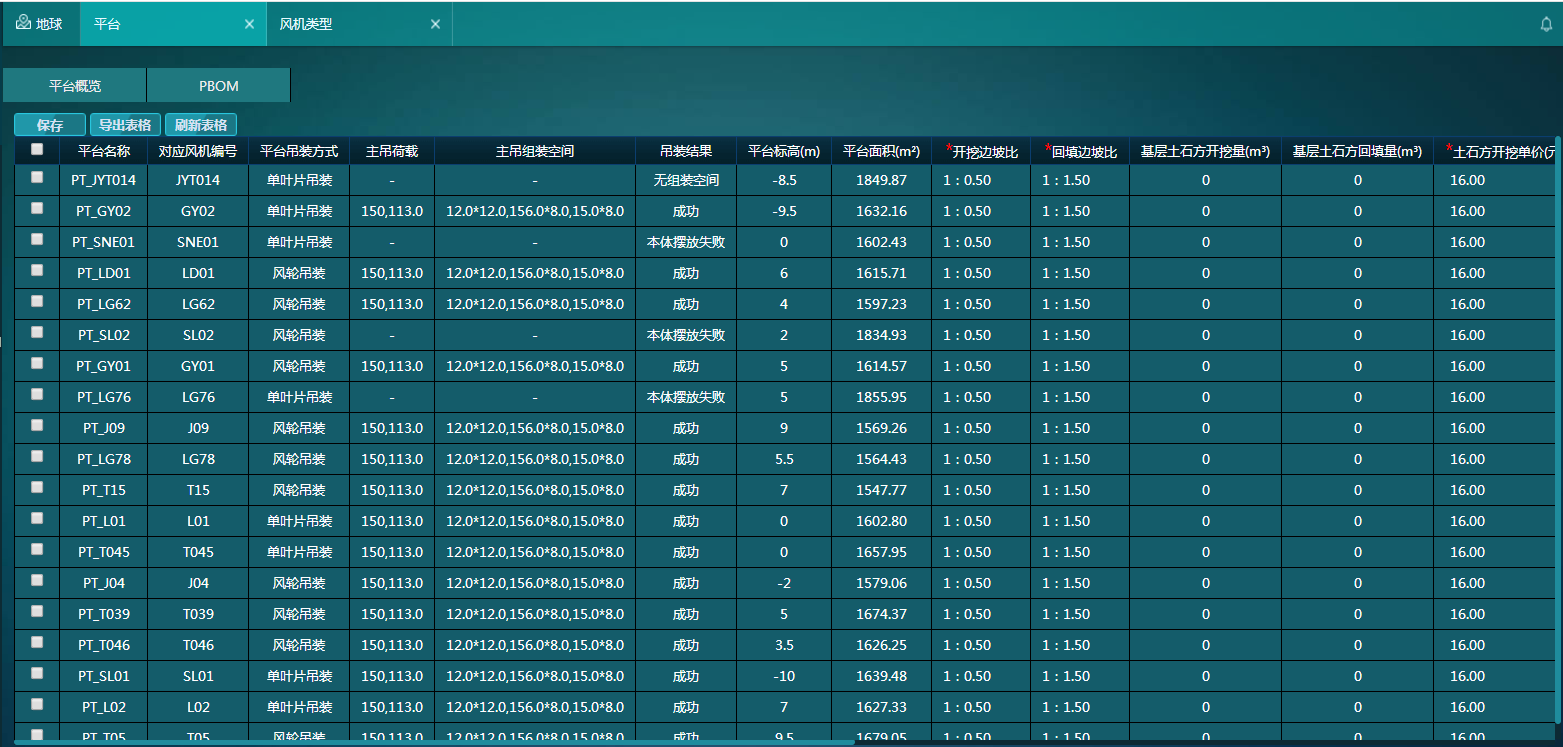Viewport: 1563px width, 747px height.
Task: Click the 基层土石方回填量(m³) column header
Action: click(1357, 151)
